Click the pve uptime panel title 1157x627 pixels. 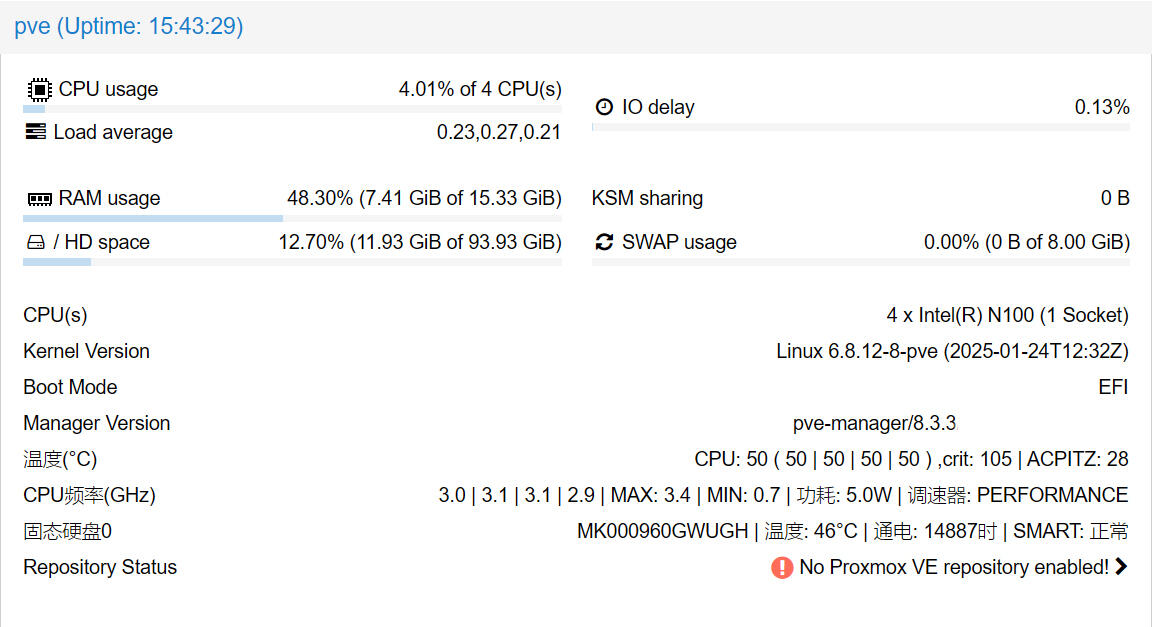pos(129,26)
